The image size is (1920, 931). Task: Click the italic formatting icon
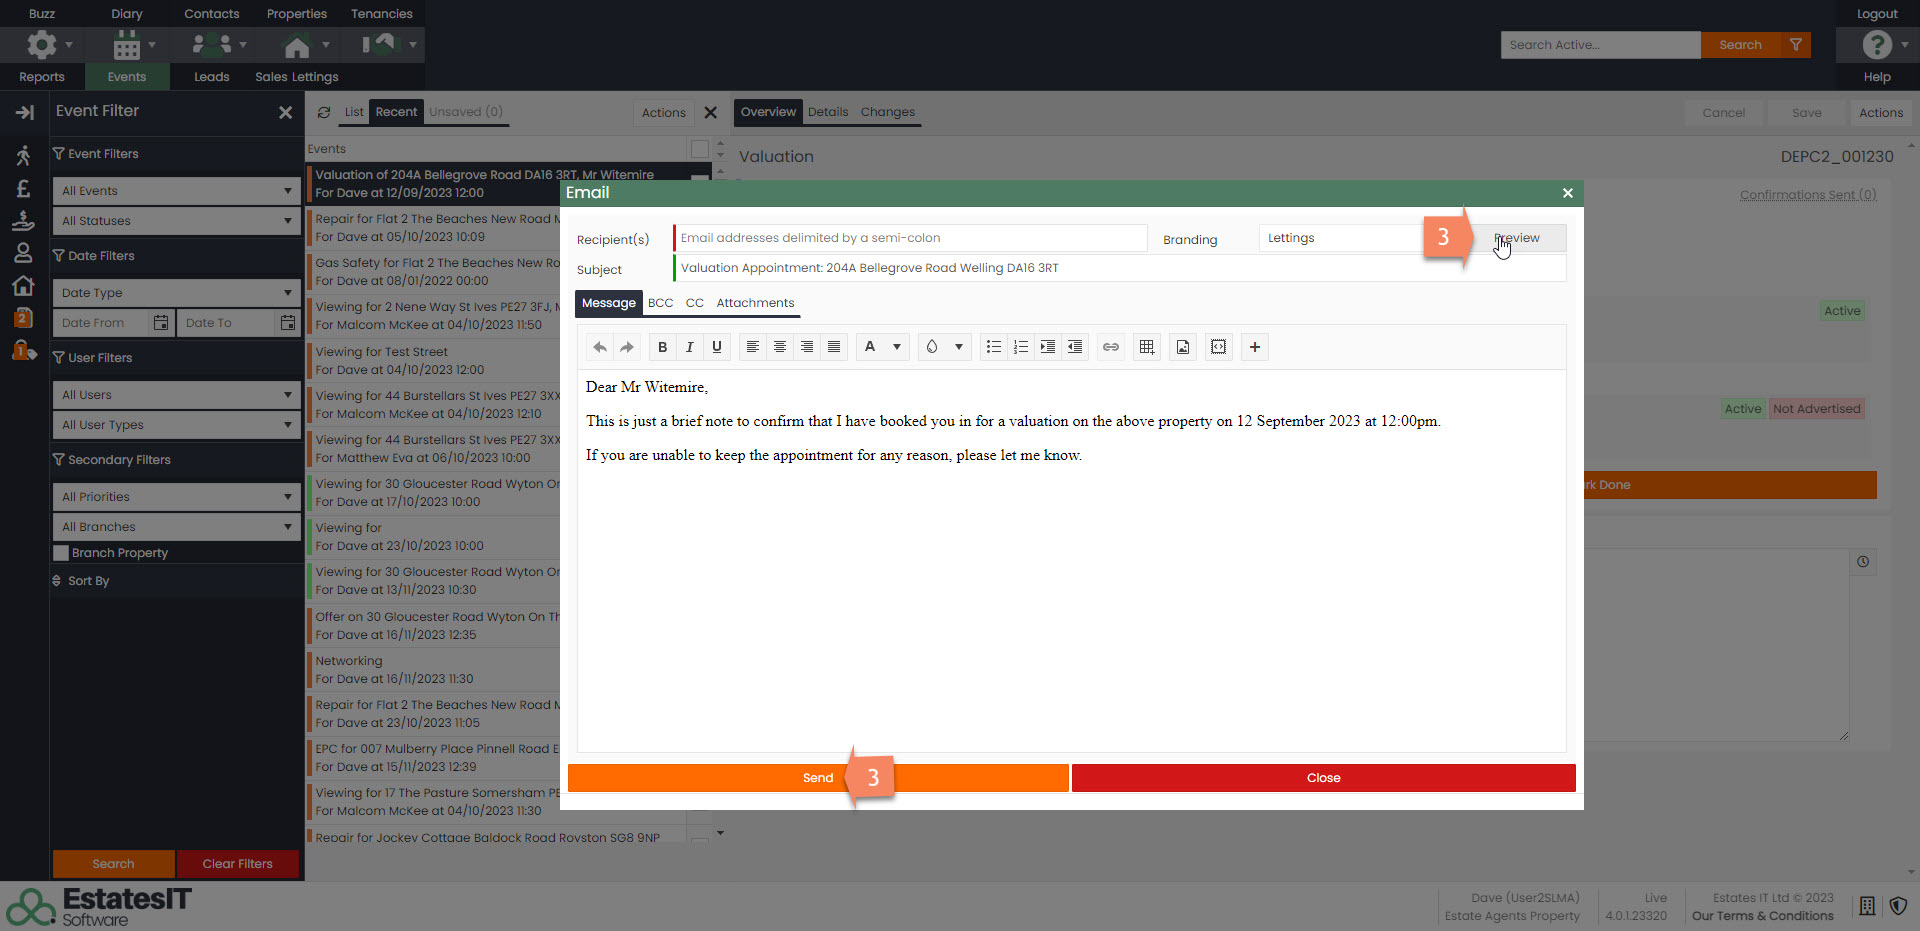pyautogui.click(x=689, y=347)
